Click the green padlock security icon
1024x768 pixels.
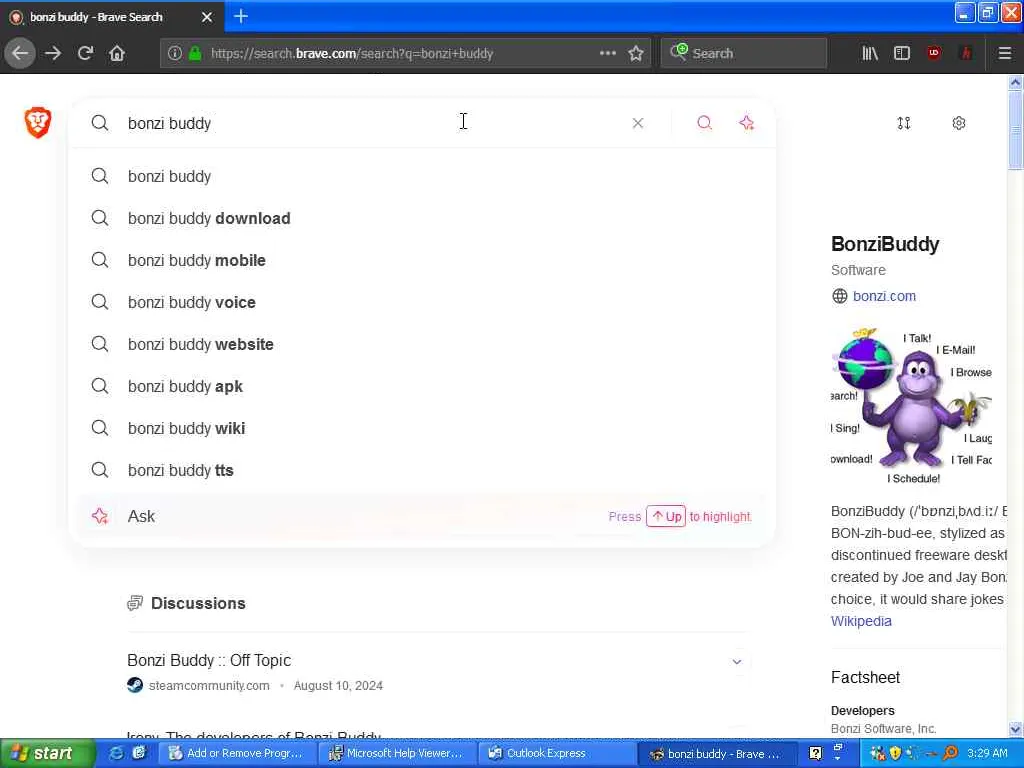(195, 54)
